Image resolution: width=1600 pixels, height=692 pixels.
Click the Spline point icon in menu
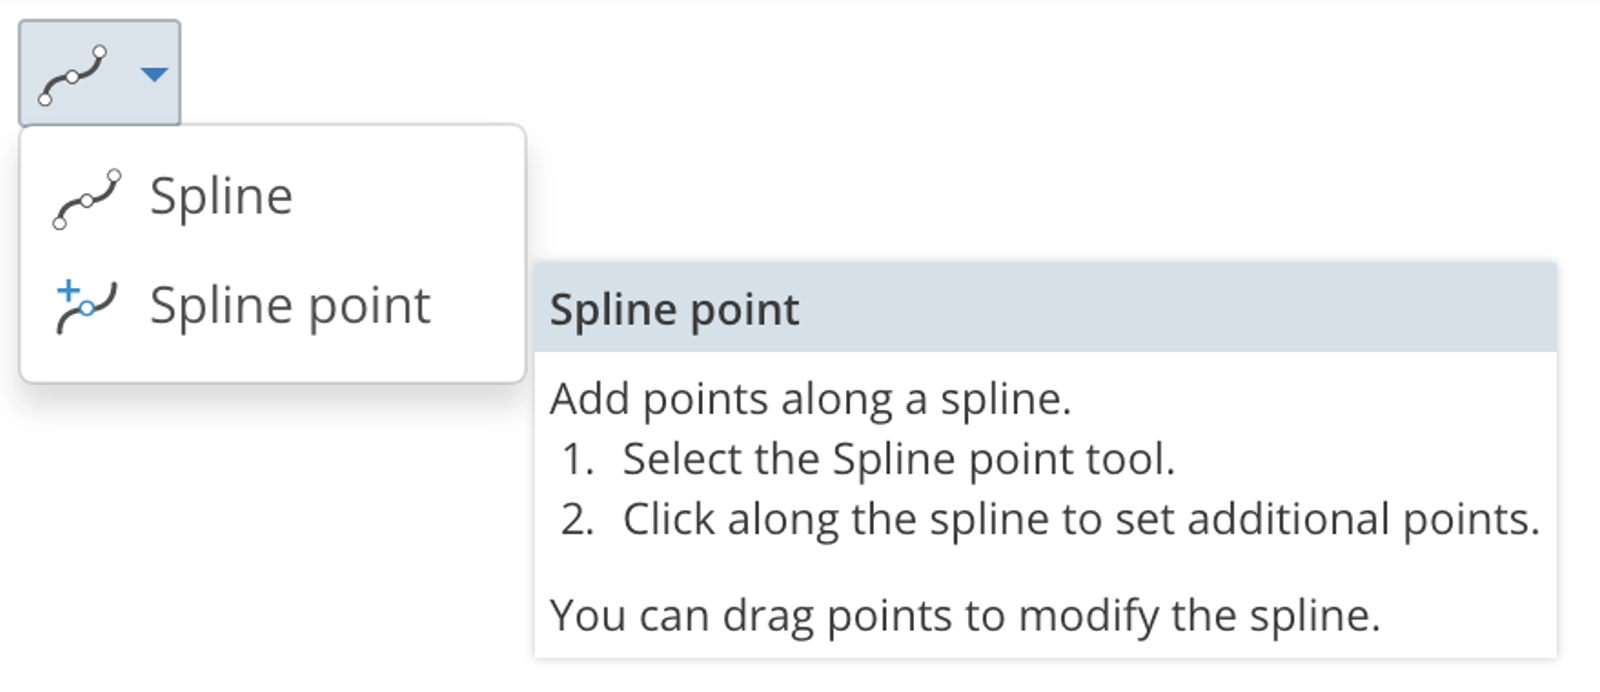pos(87,306)
